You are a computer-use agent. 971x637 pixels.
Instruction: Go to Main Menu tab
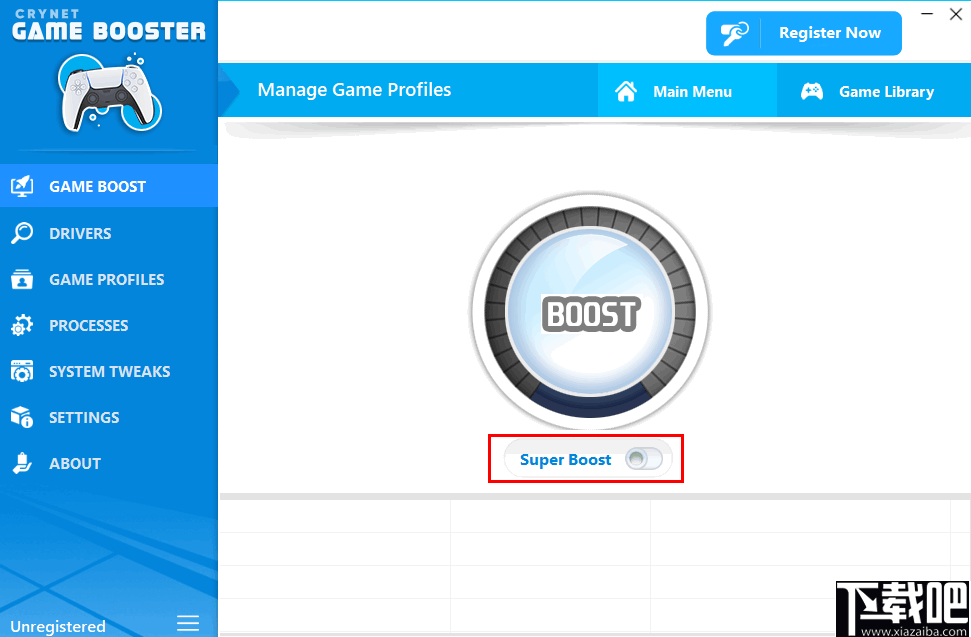(x=687, y=90)
